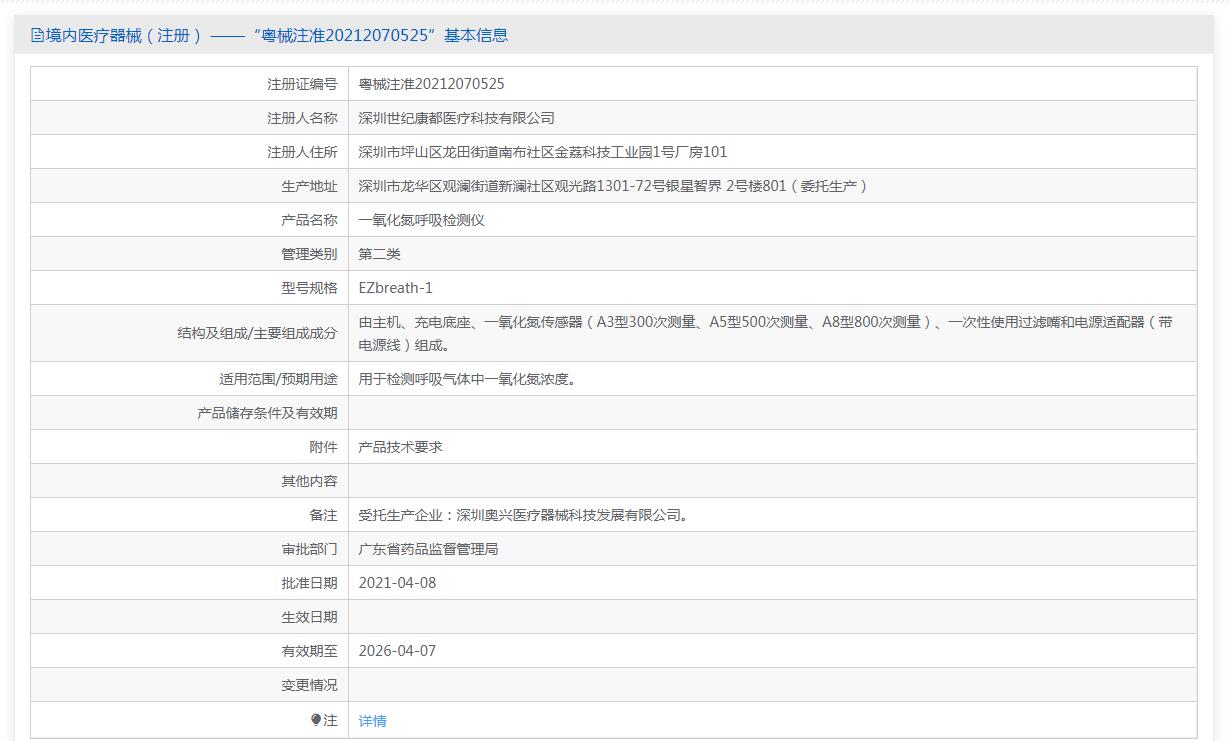Click the 生效日期 row label

309,617
